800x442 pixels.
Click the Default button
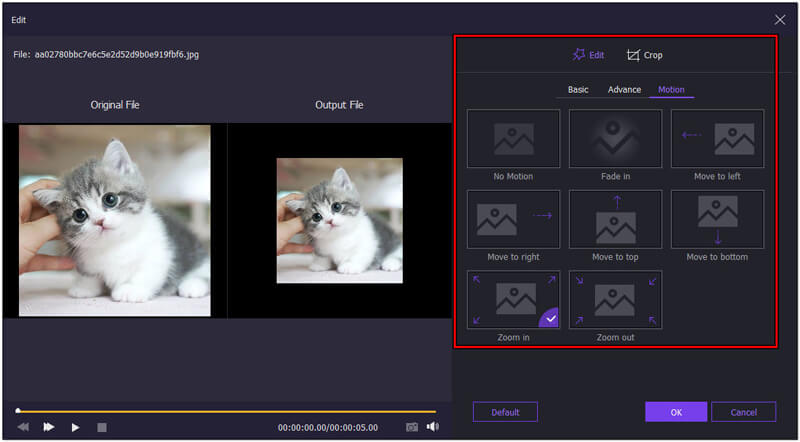(x=505, y=412)
